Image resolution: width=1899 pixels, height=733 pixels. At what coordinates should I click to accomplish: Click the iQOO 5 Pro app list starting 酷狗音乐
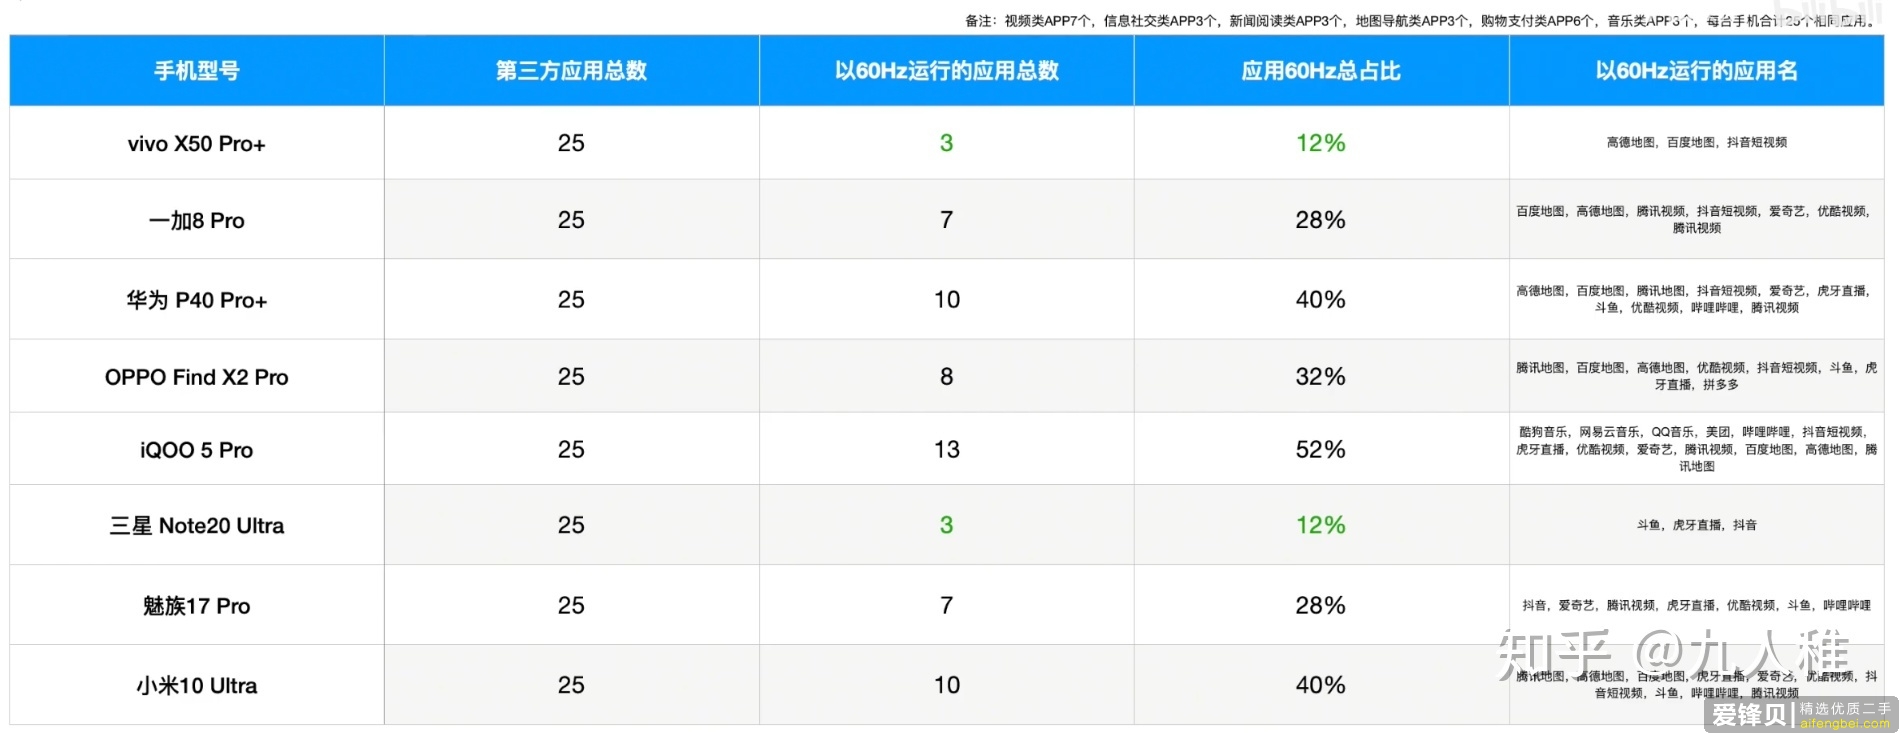pyautogui.click(x=1696, y=449)
